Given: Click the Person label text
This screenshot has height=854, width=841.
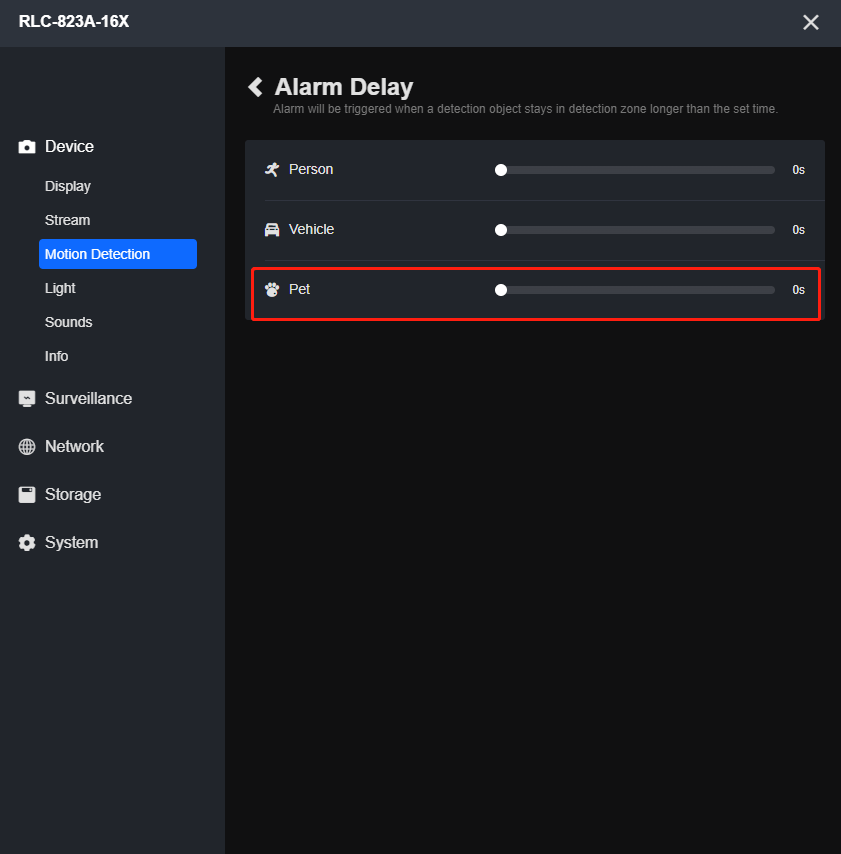Looking at the screenshot, I should point(311,169).
